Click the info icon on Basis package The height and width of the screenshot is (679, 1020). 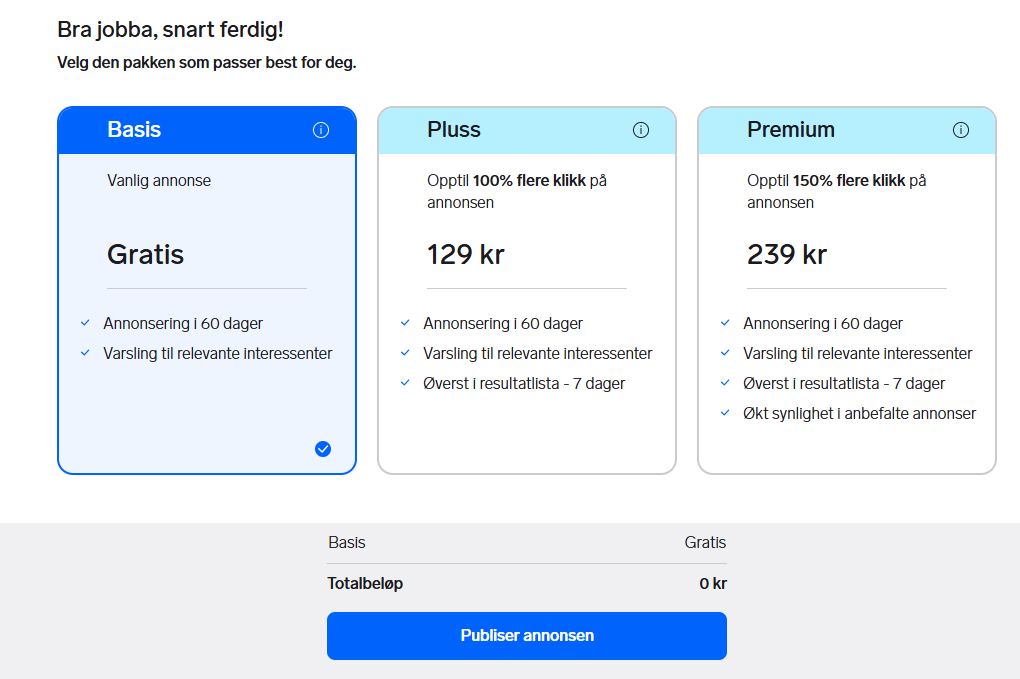(321, 130)
